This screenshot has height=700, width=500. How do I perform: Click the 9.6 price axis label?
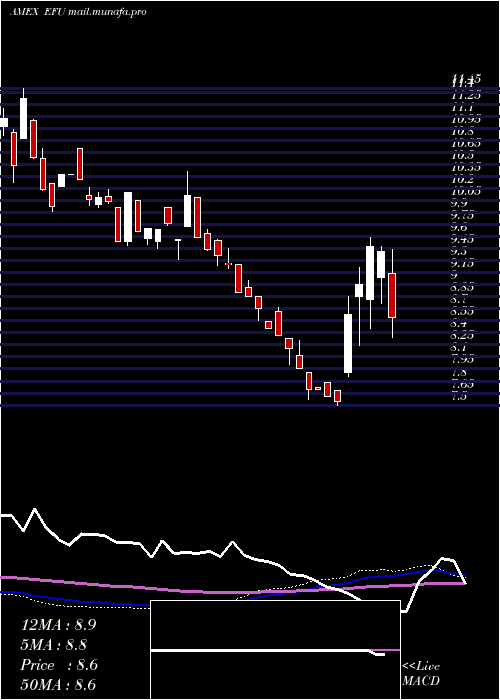click(459, 228)
